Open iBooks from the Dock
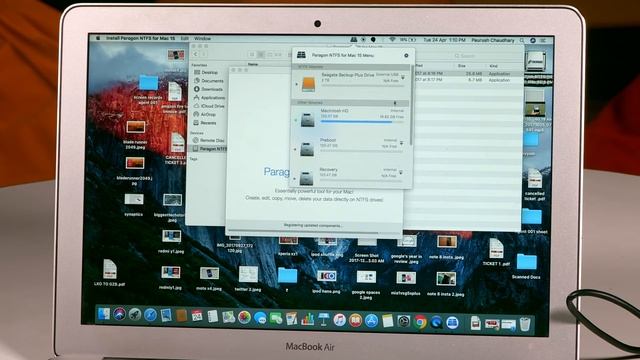The height and width of the screenshot is (360, 640). coord(355,320)
